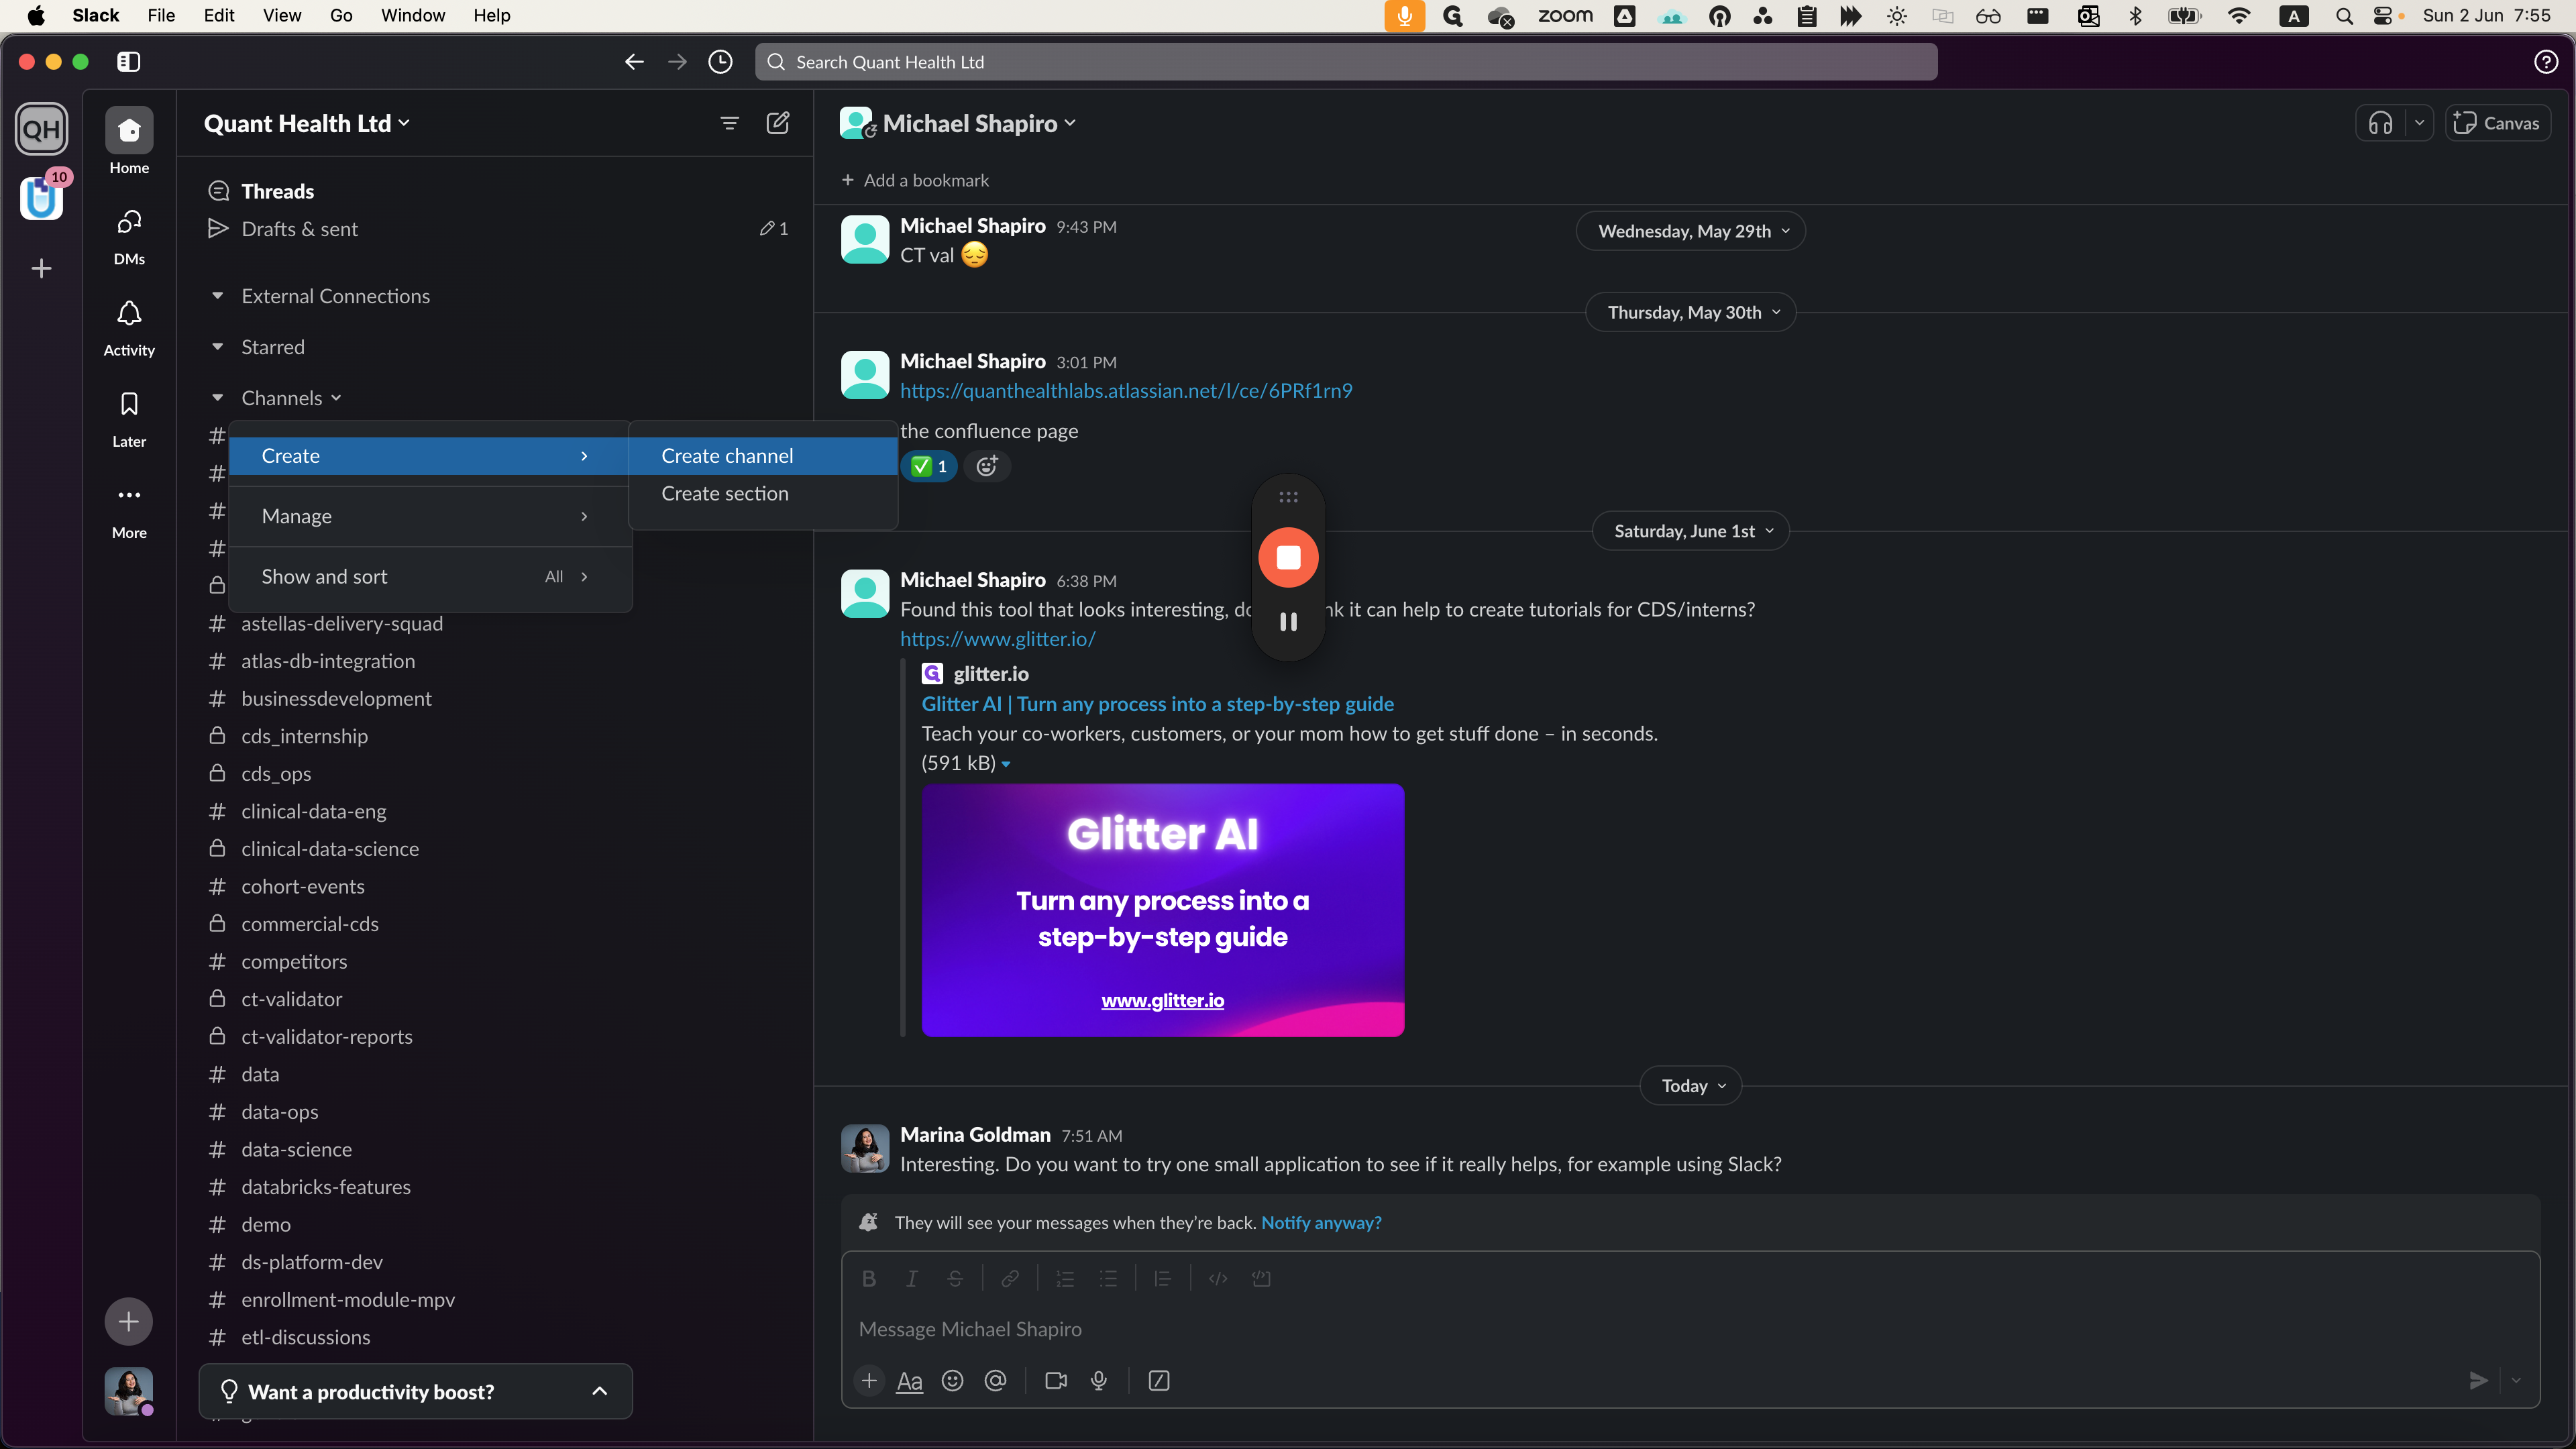Collapse the Channels section triangle

(x=217, y=398)
